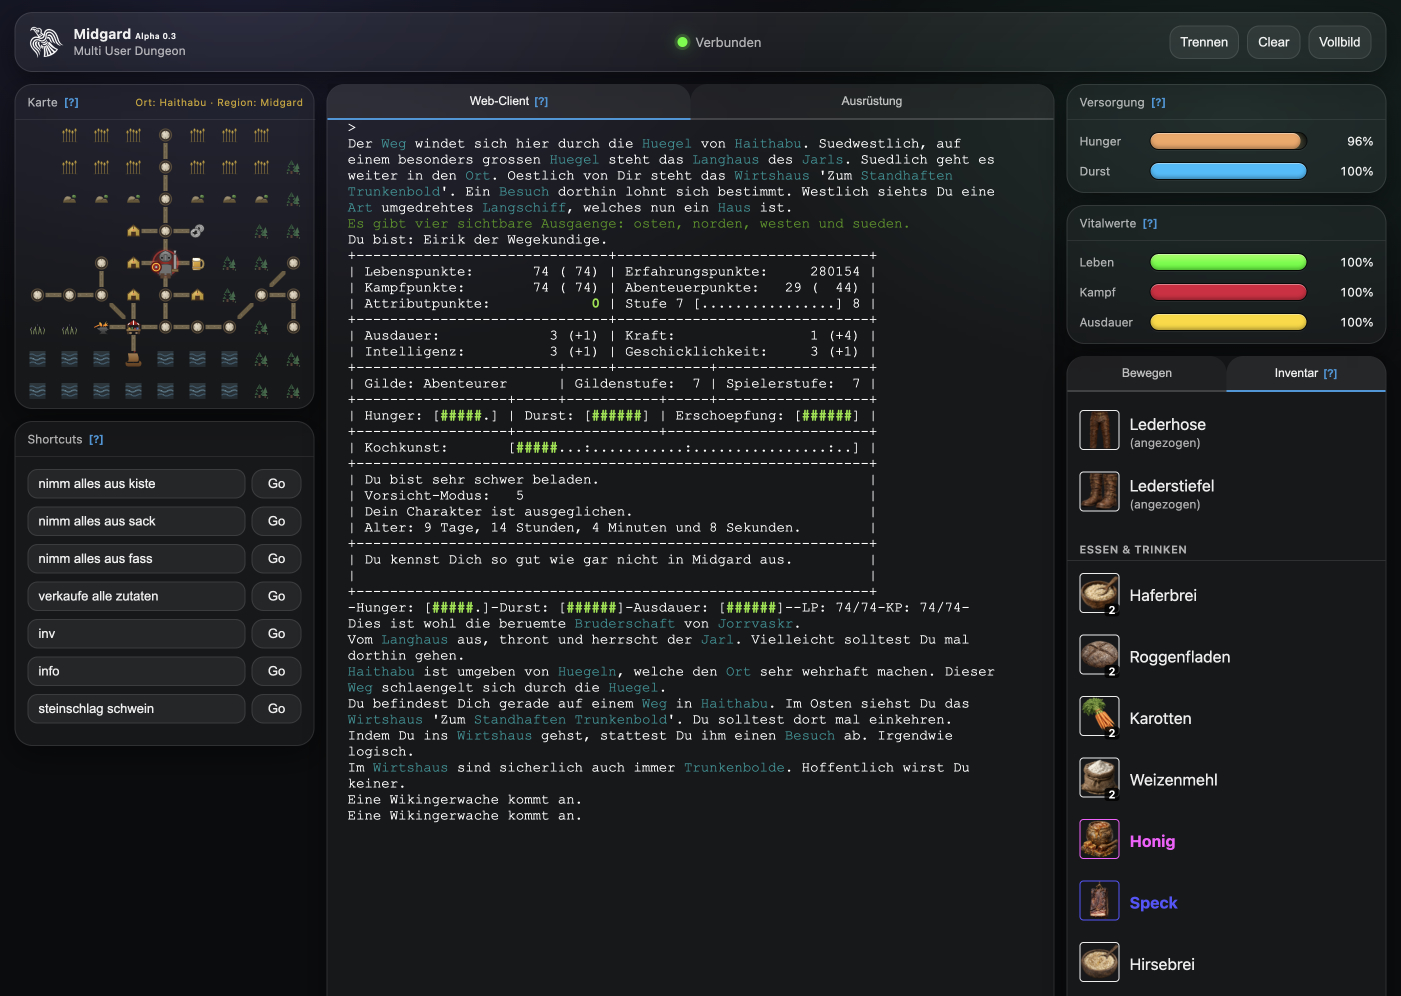Click the 'steinschlag schwein' shortcut field
Image resolution: width=1401 pixels, height=996 pixels.
click(135, 709)
